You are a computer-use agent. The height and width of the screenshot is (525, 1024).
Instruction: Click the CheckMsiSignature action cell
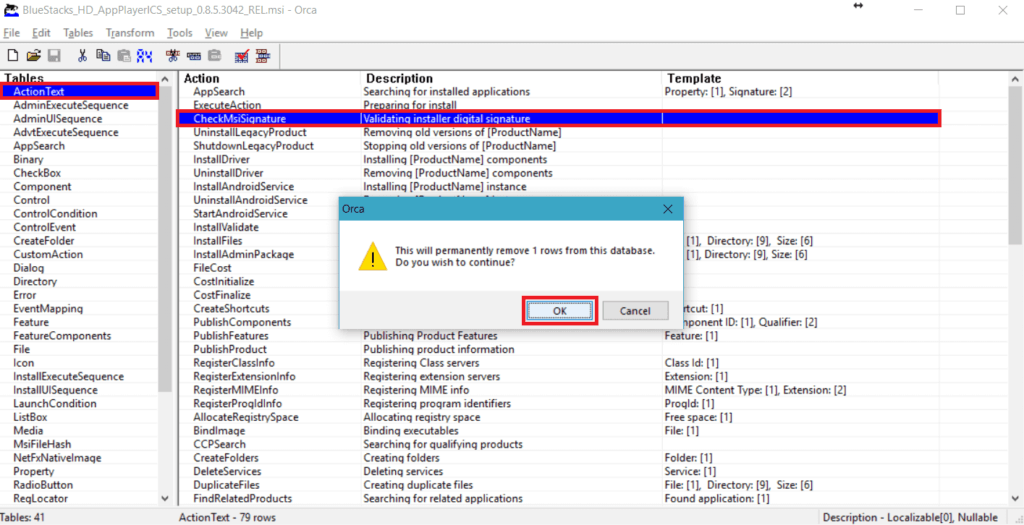click(x=240, y=119)
